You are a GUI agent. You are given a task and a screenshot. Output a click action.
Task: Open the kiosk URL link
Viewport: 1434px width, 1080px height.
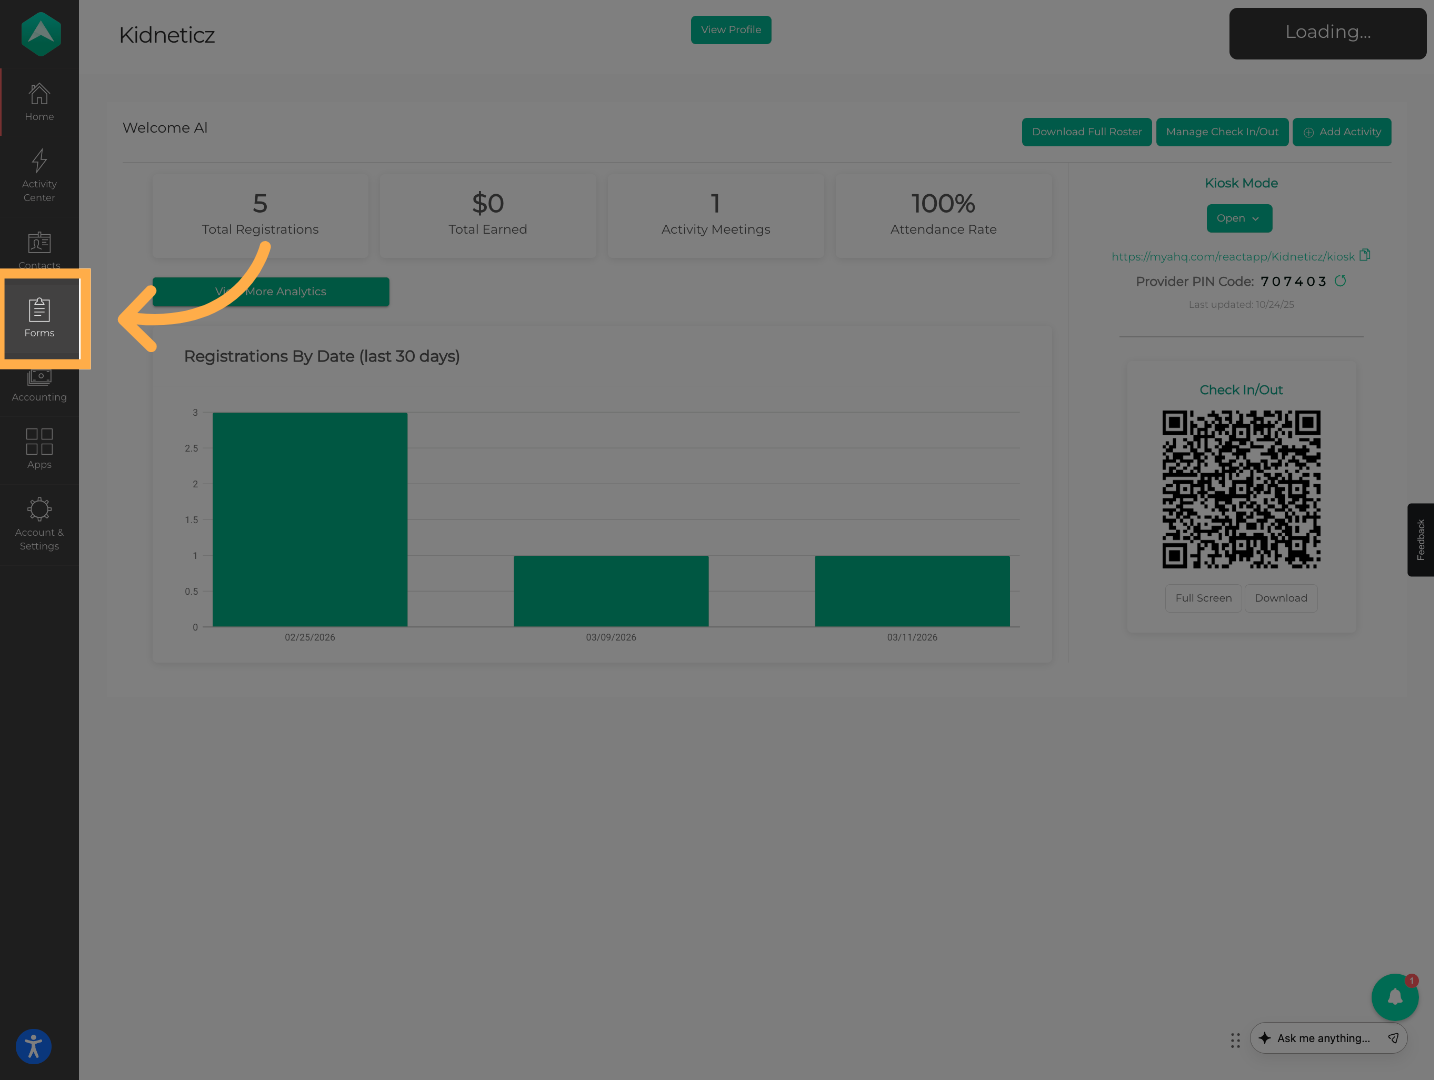(1232, 257)
